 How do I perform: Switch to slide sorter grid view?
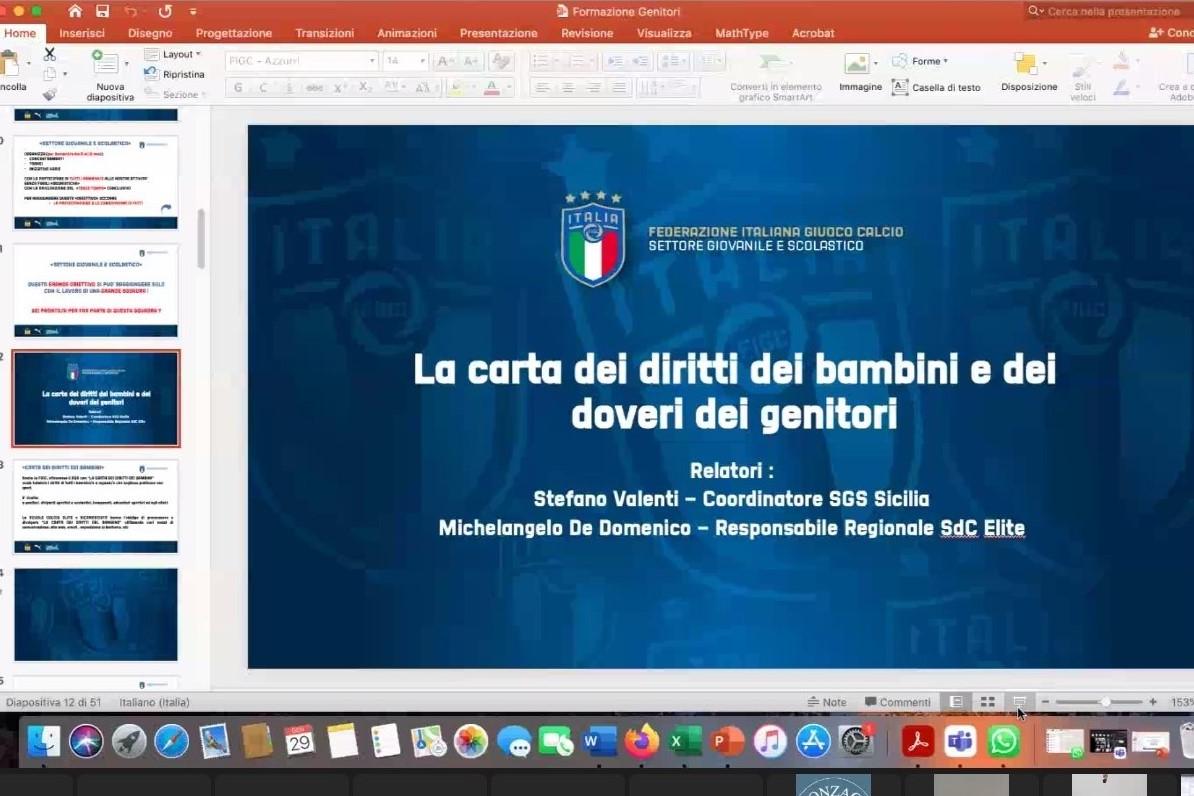[x=987, y=702]
